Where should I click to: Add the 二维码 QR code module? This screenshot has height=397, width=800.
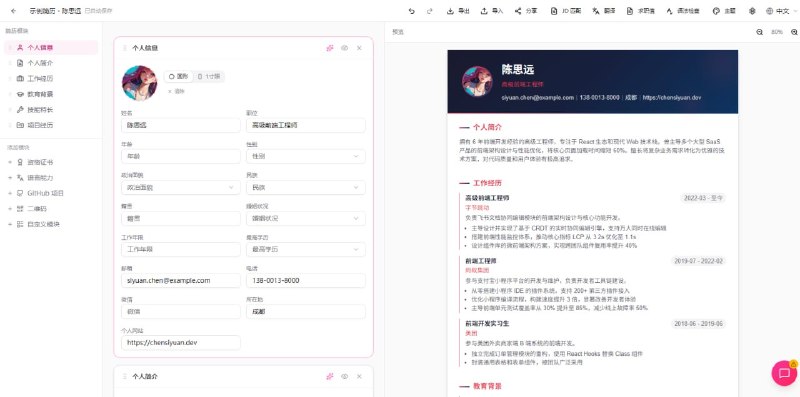(x=51, y=209)
